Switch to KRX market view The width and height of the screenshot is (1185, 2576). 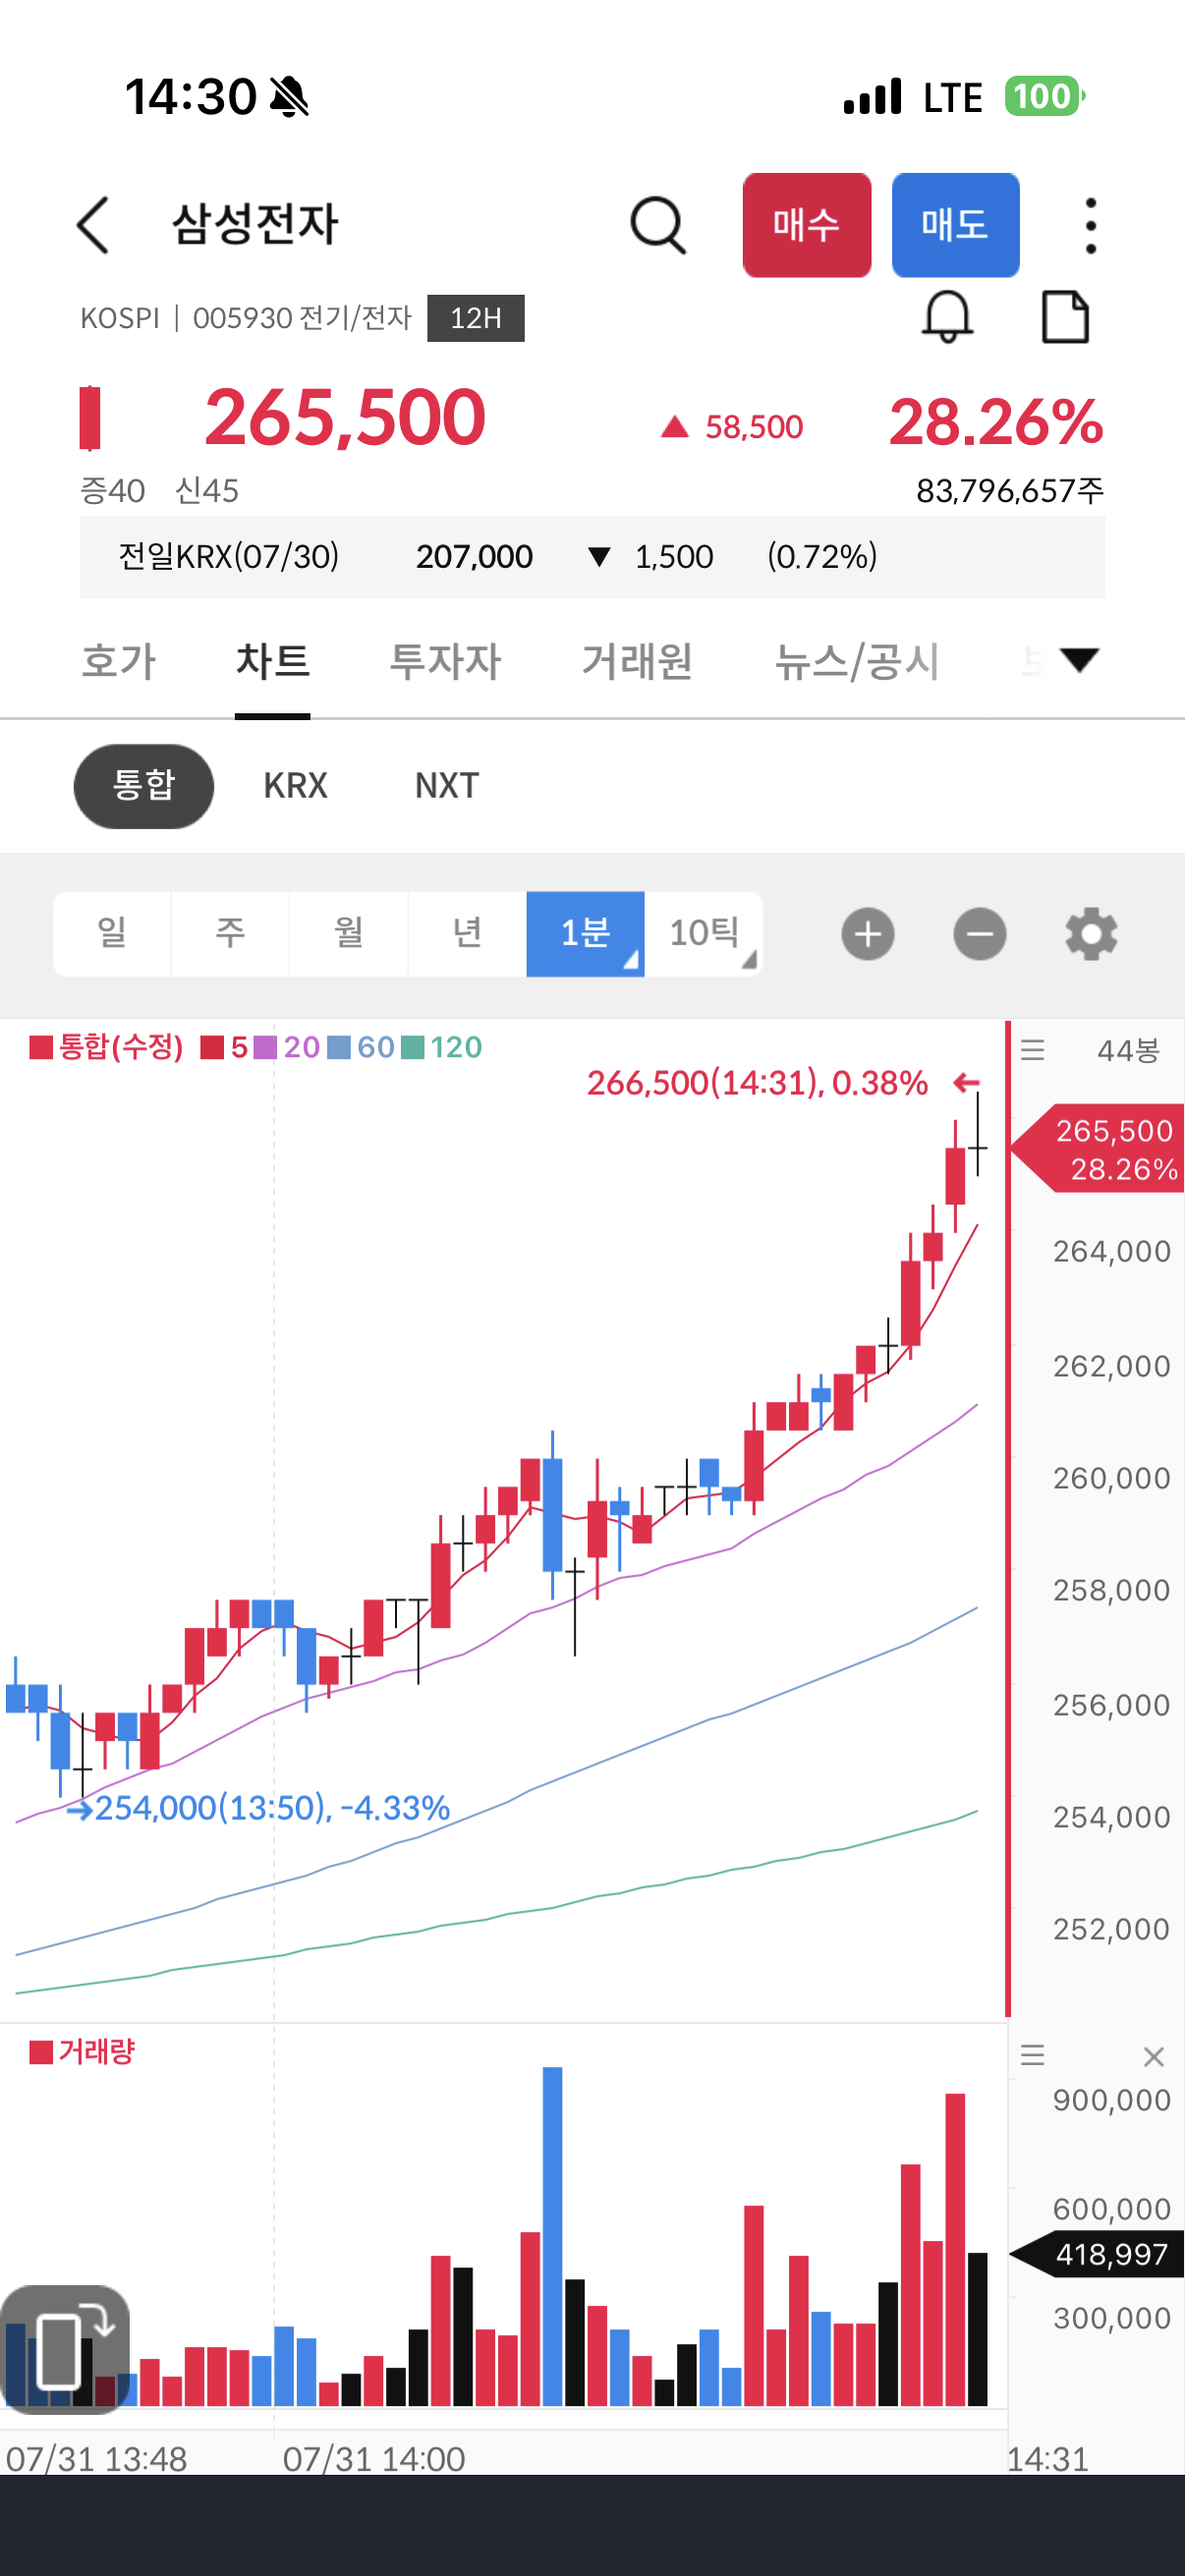(x=296, y=786)
